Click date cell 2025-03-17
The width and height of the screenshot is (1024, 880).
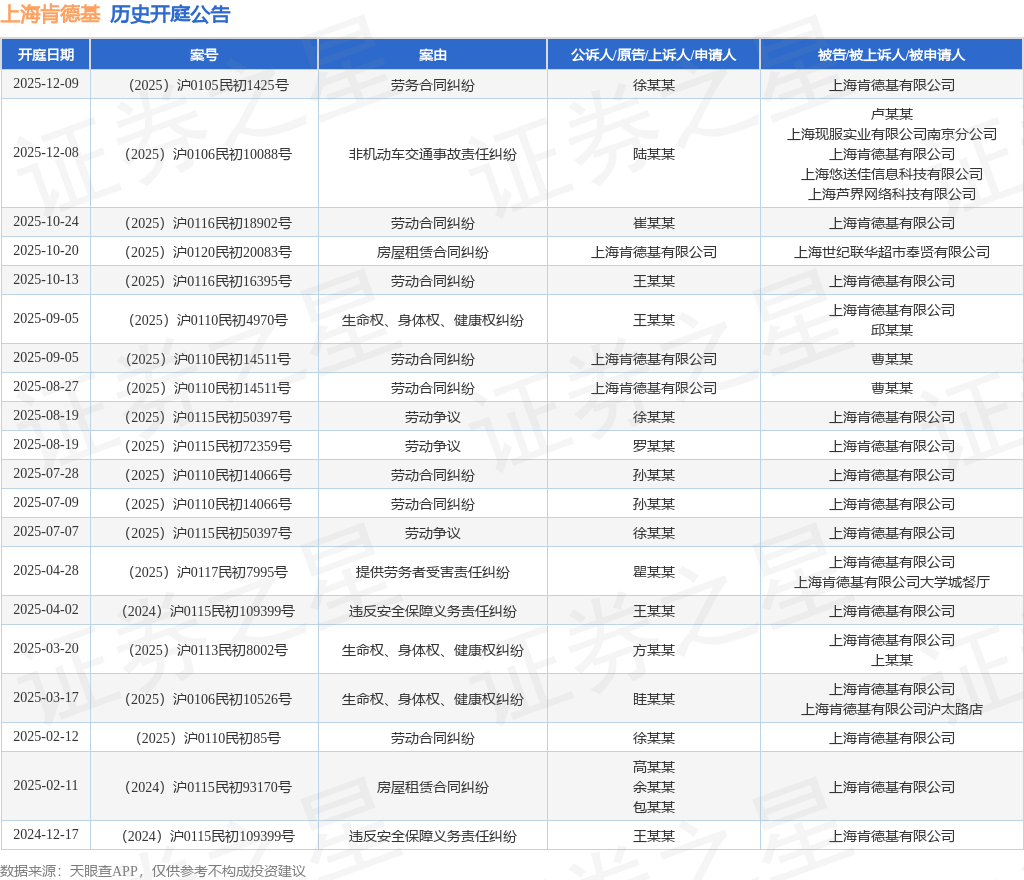46,697
